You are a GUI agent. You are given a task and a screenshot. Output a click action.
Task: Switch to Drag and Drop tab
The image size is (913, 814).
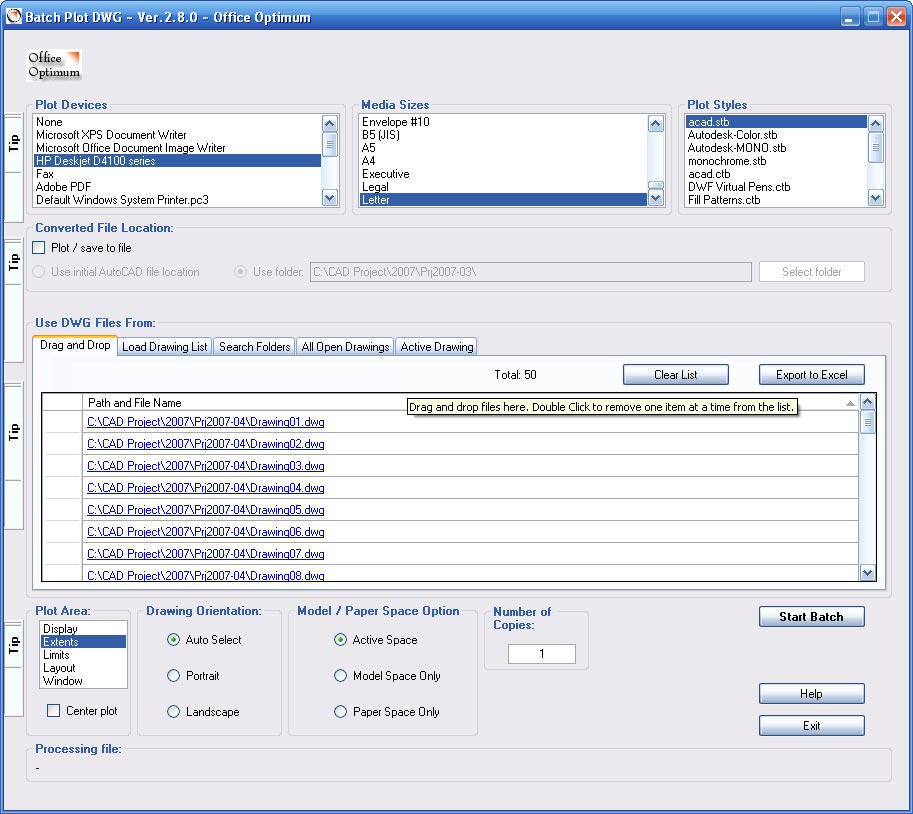point(75,345)
